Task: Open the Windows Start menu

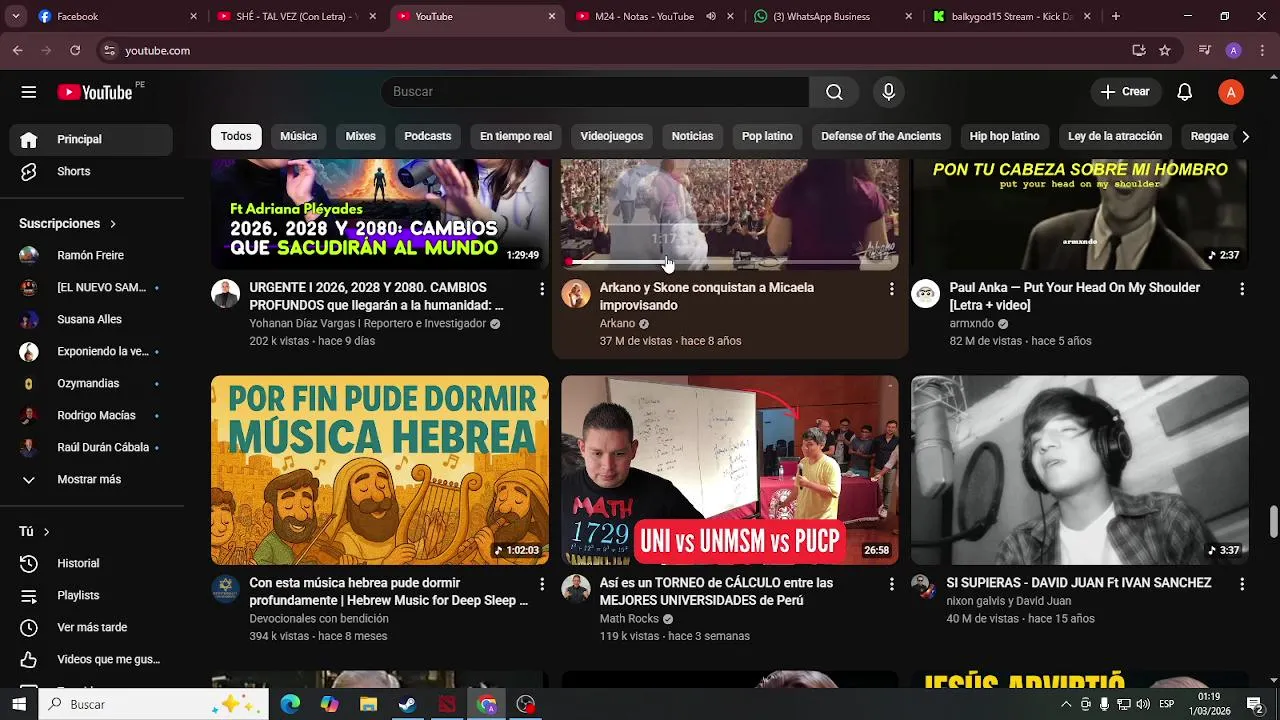Action: (x=19, y=704)
